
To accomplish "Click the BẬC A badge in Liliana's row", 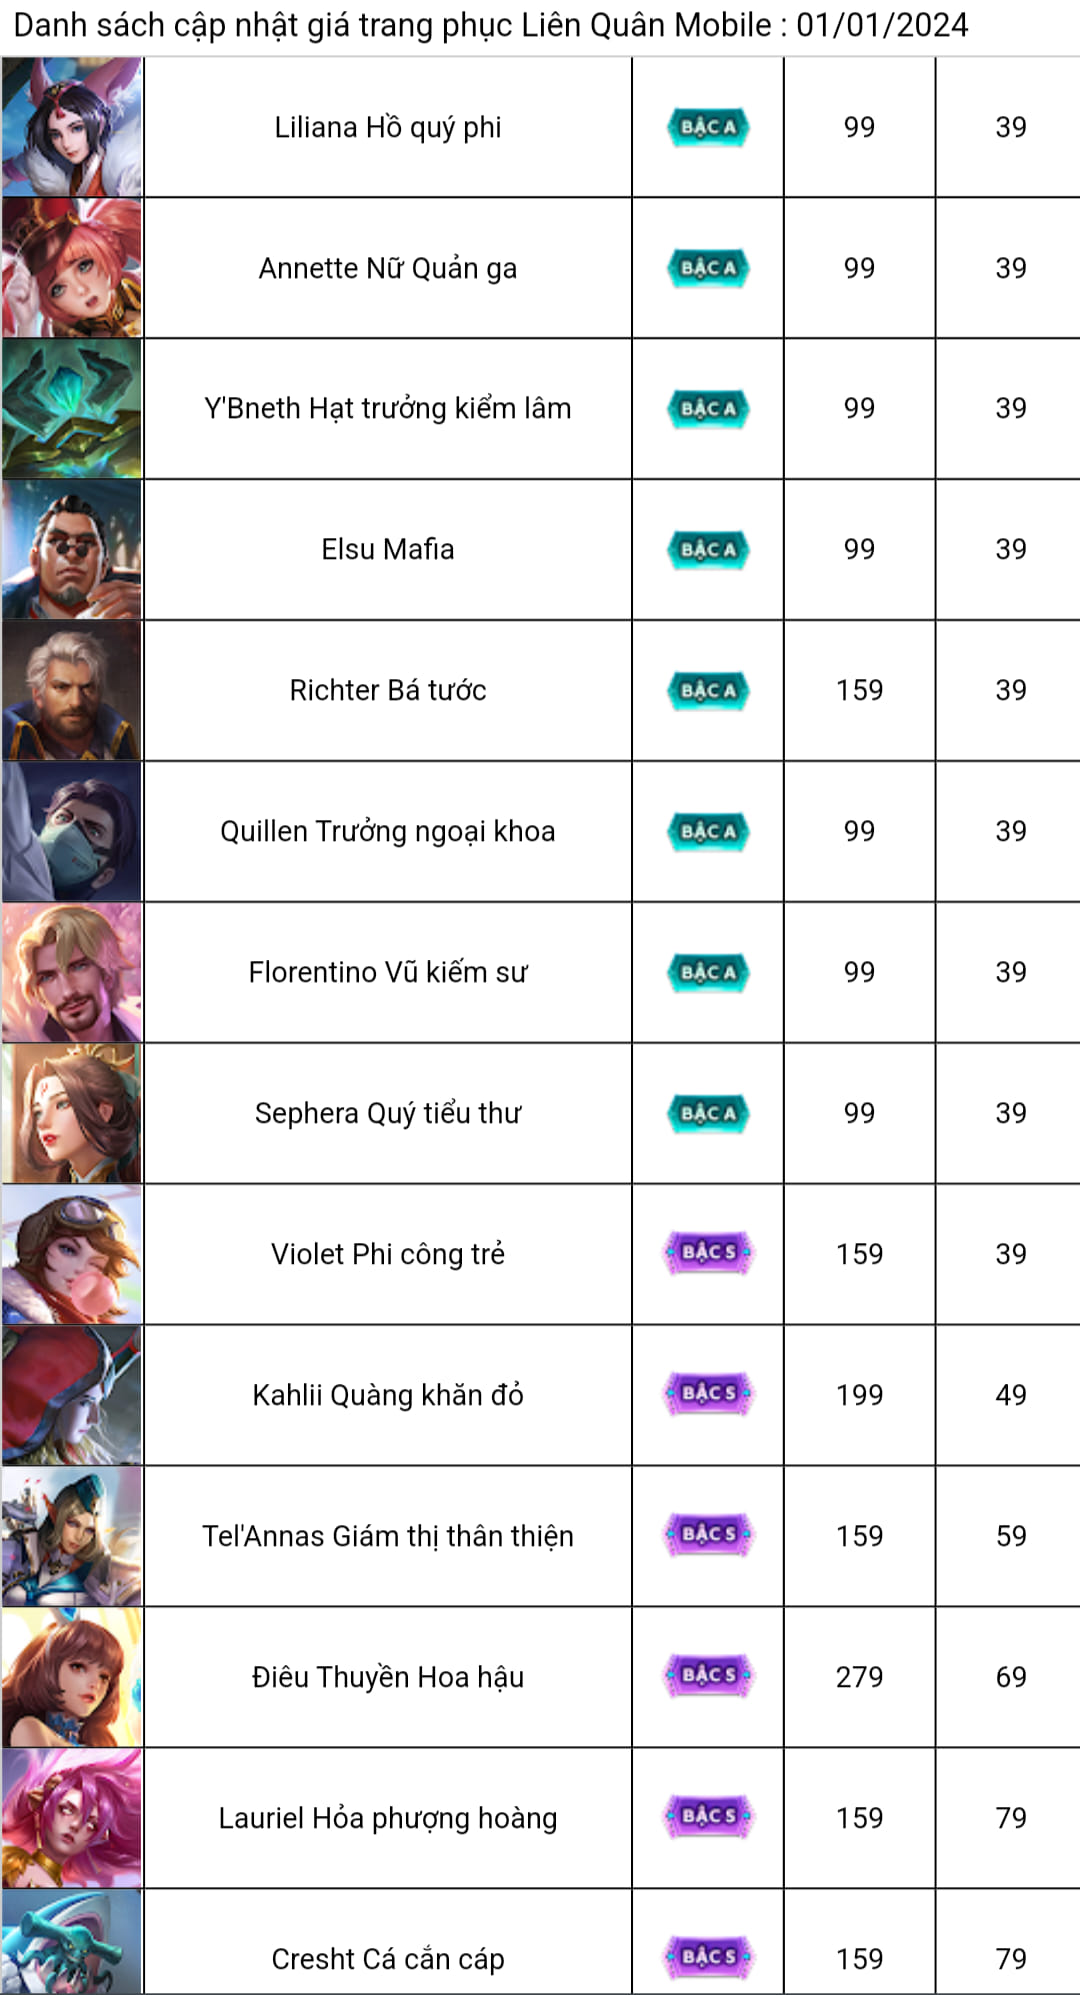I will point(708,127).
